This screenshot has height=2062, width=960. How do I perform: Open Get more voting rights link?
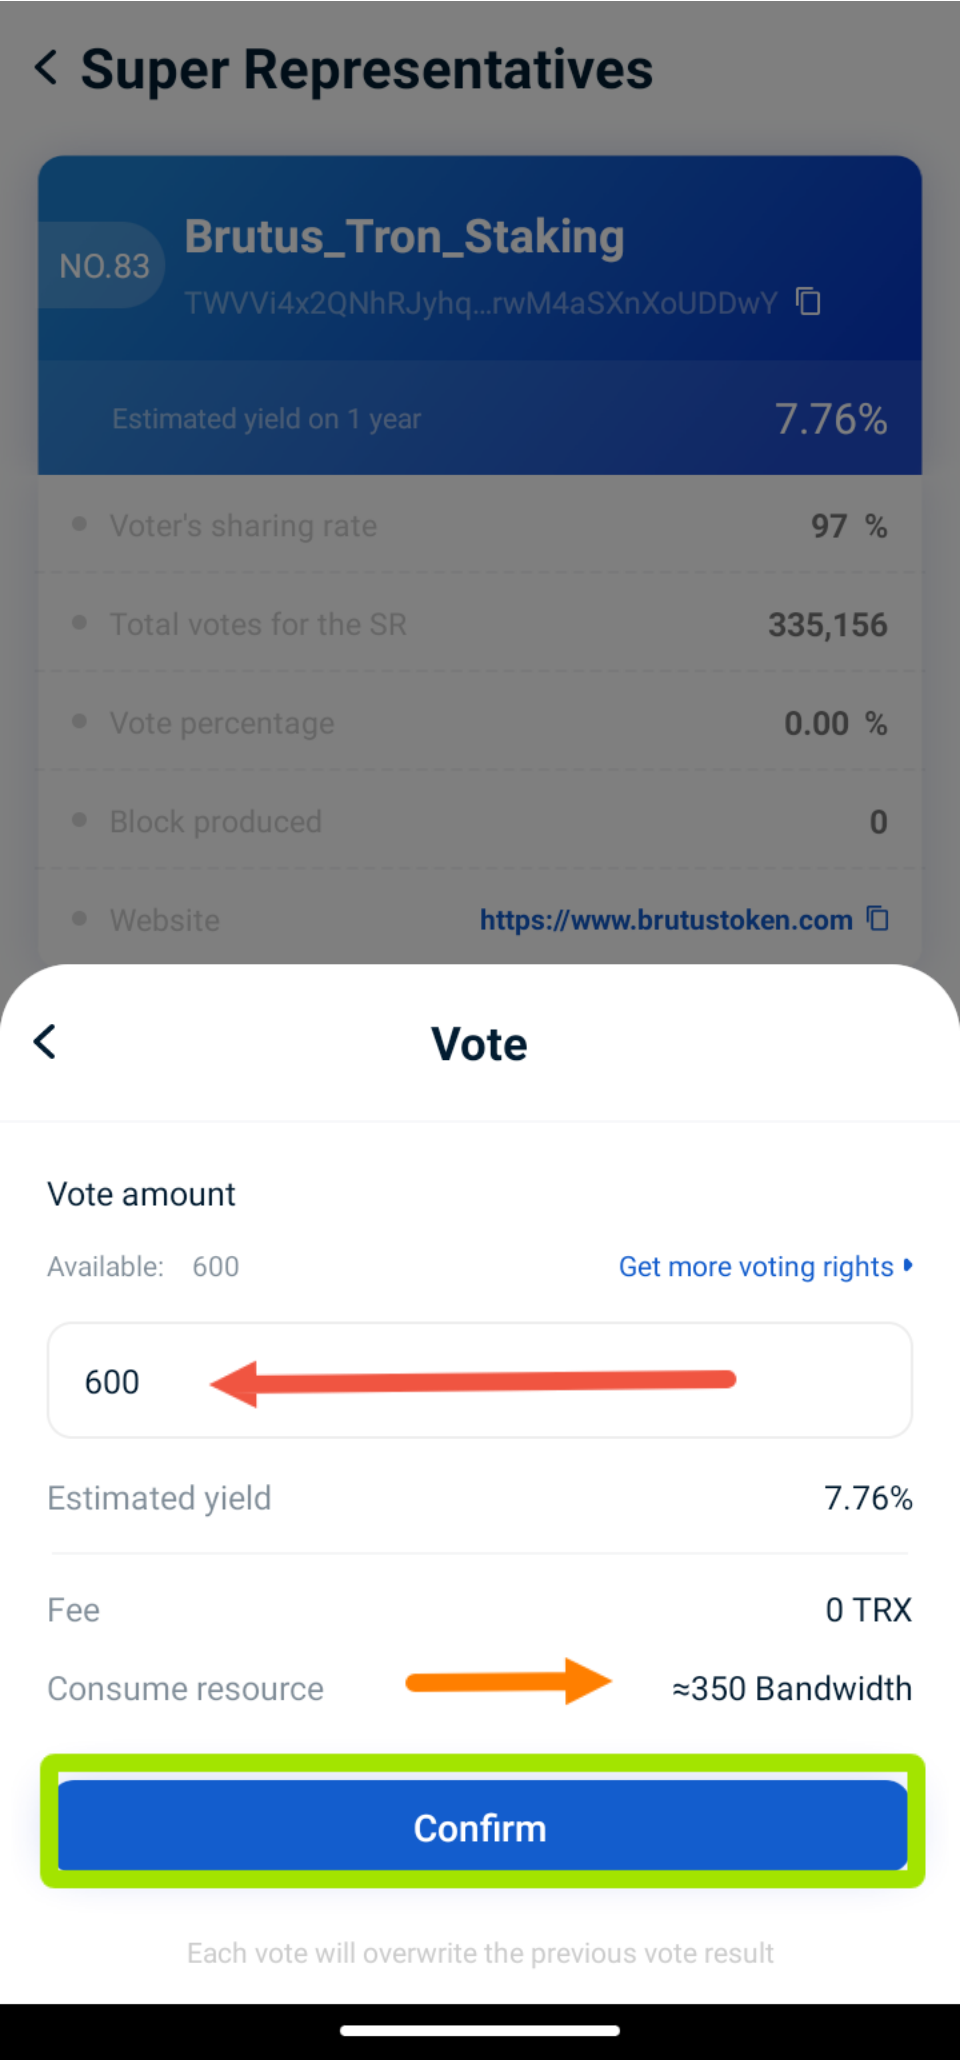coord(756,1266)
